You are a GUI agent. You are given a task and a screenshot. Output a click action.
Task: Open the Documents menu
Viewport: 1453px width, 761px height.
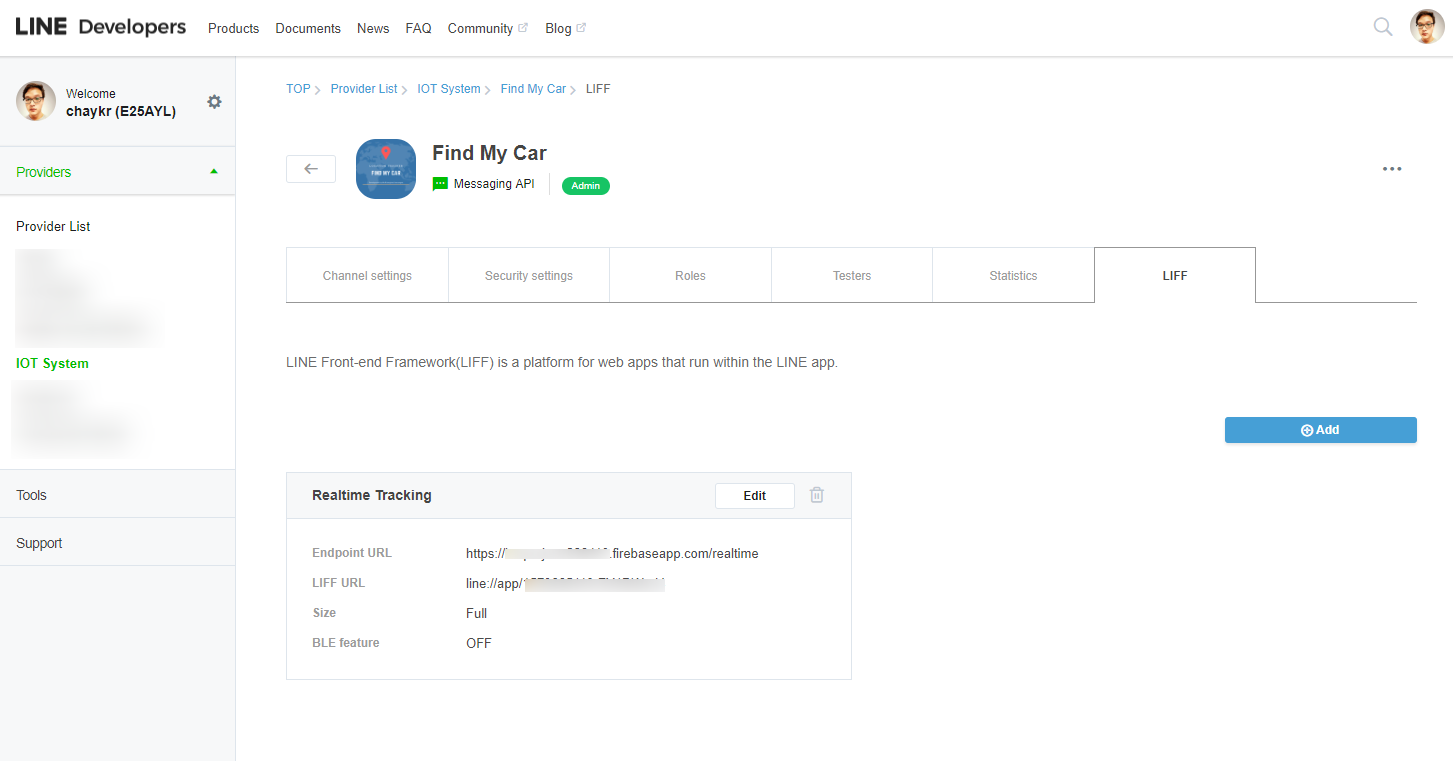tap(308, 28)
